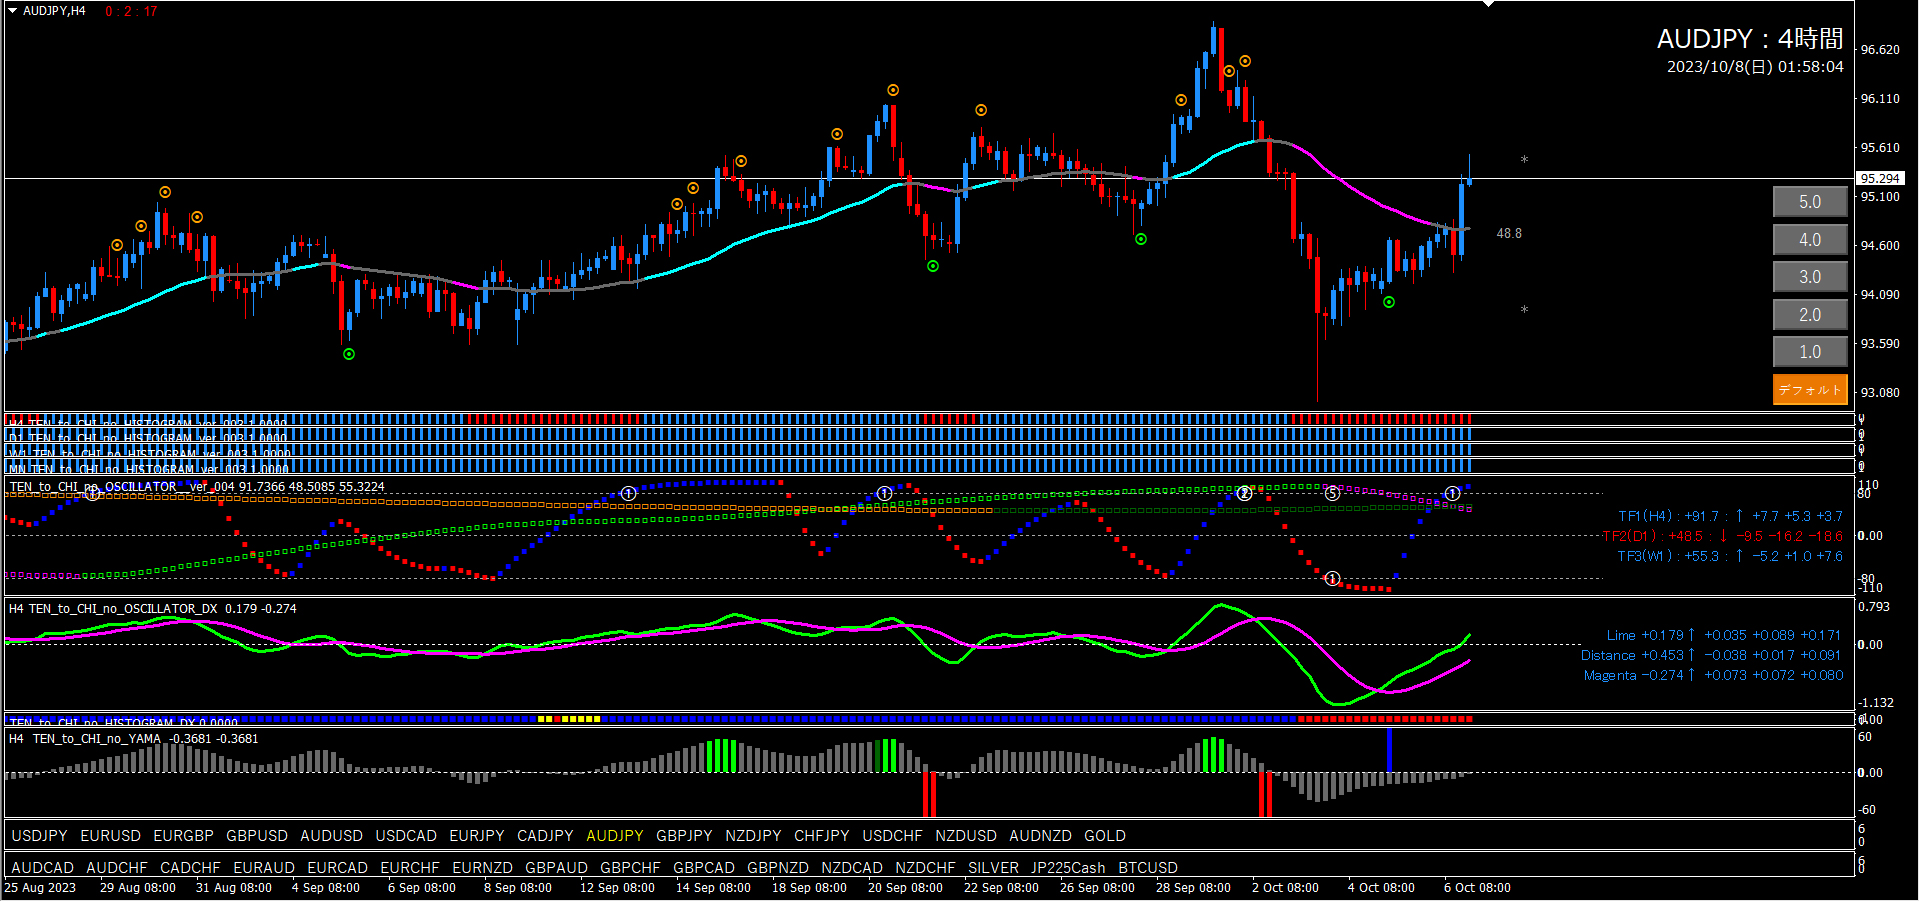Switch chart to AUDUSD

point(331,836)
